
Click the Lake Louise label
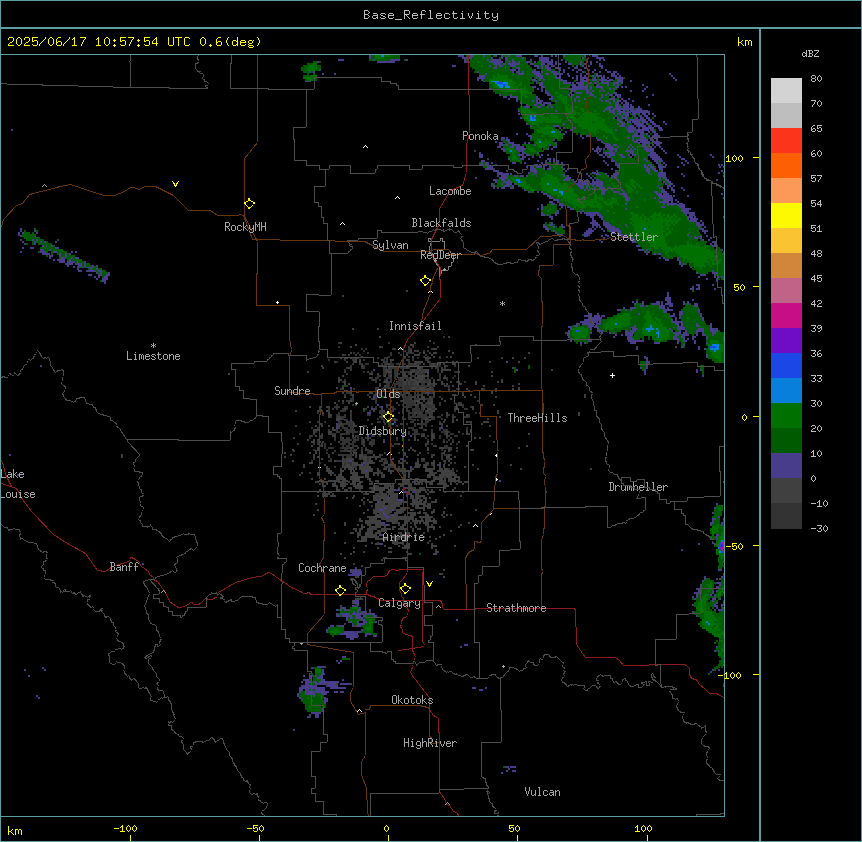click(18, 484)
